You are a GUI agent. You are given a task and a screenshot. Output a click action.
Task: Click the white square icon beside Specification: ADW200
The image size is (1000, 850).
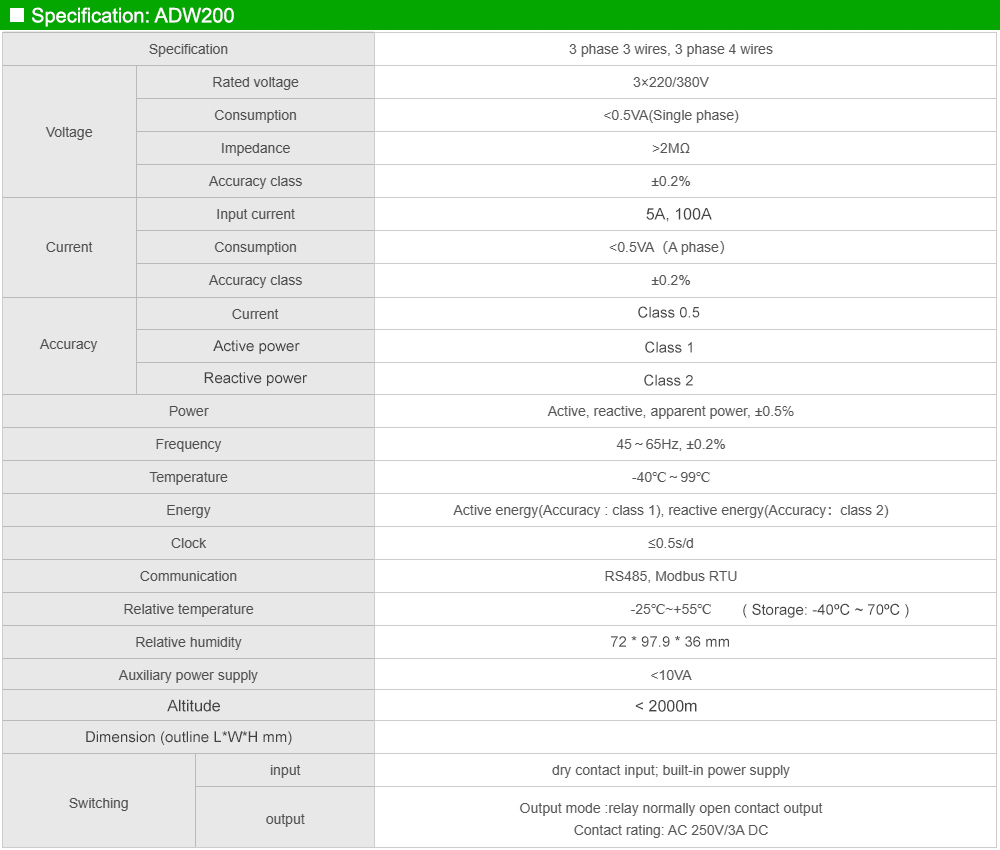(x=17, y=15)
